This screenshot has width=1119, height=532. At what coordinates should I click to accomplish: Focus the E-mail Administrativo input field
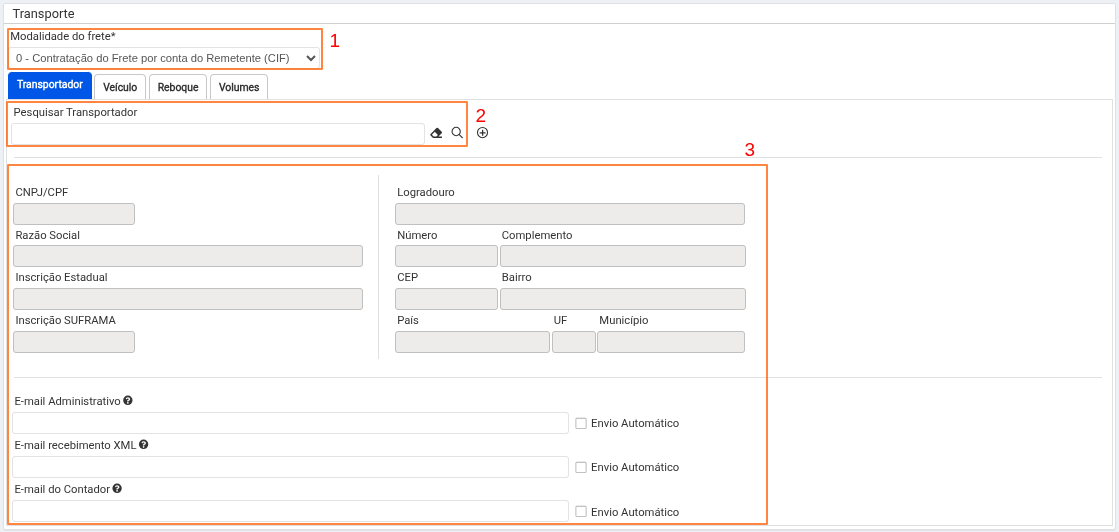tap(290, 423)
